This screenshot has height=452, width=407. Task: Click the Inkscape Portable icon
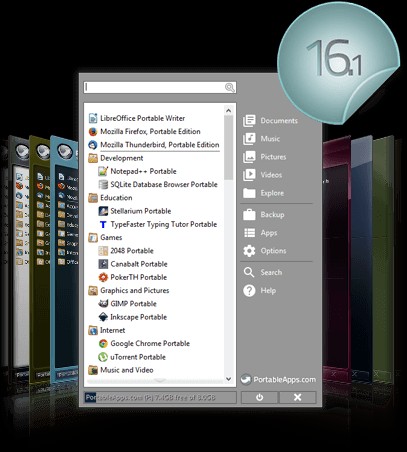(103, 317)
